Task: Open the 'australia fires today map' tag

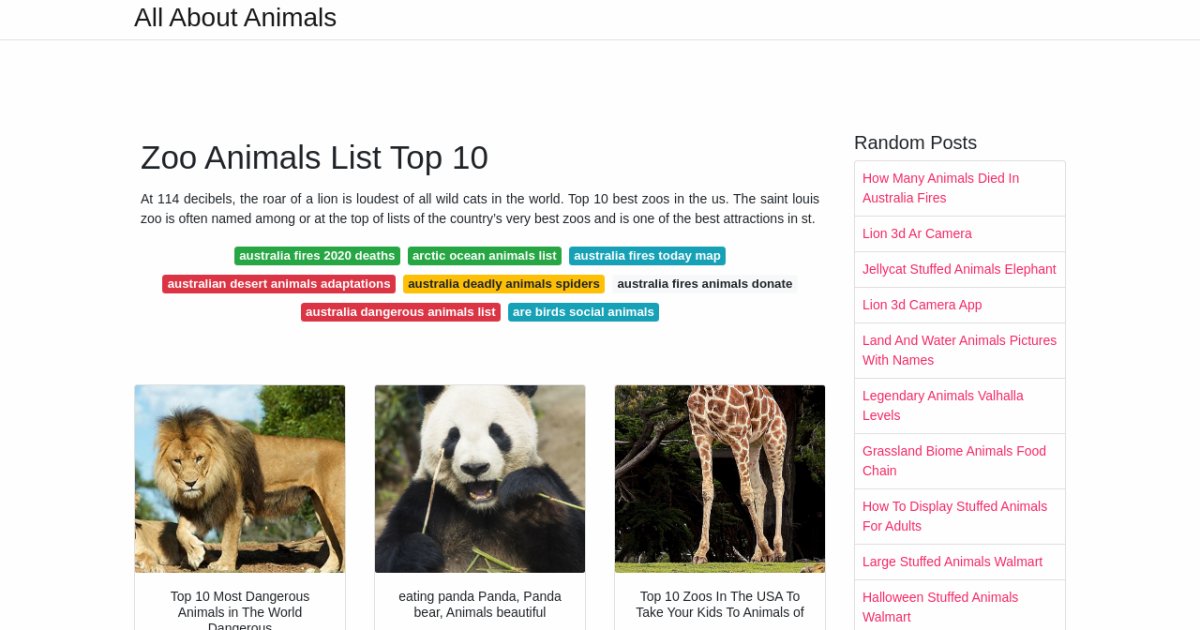Action: click(647, 256)
